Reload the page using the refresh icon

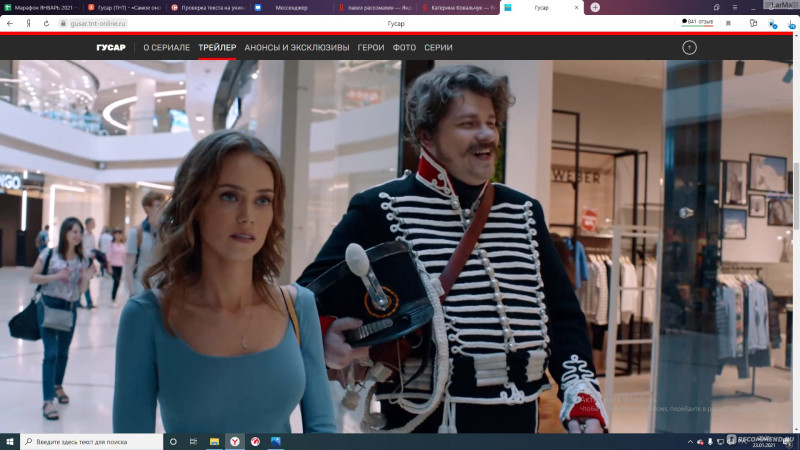click(x=46, y=22)
